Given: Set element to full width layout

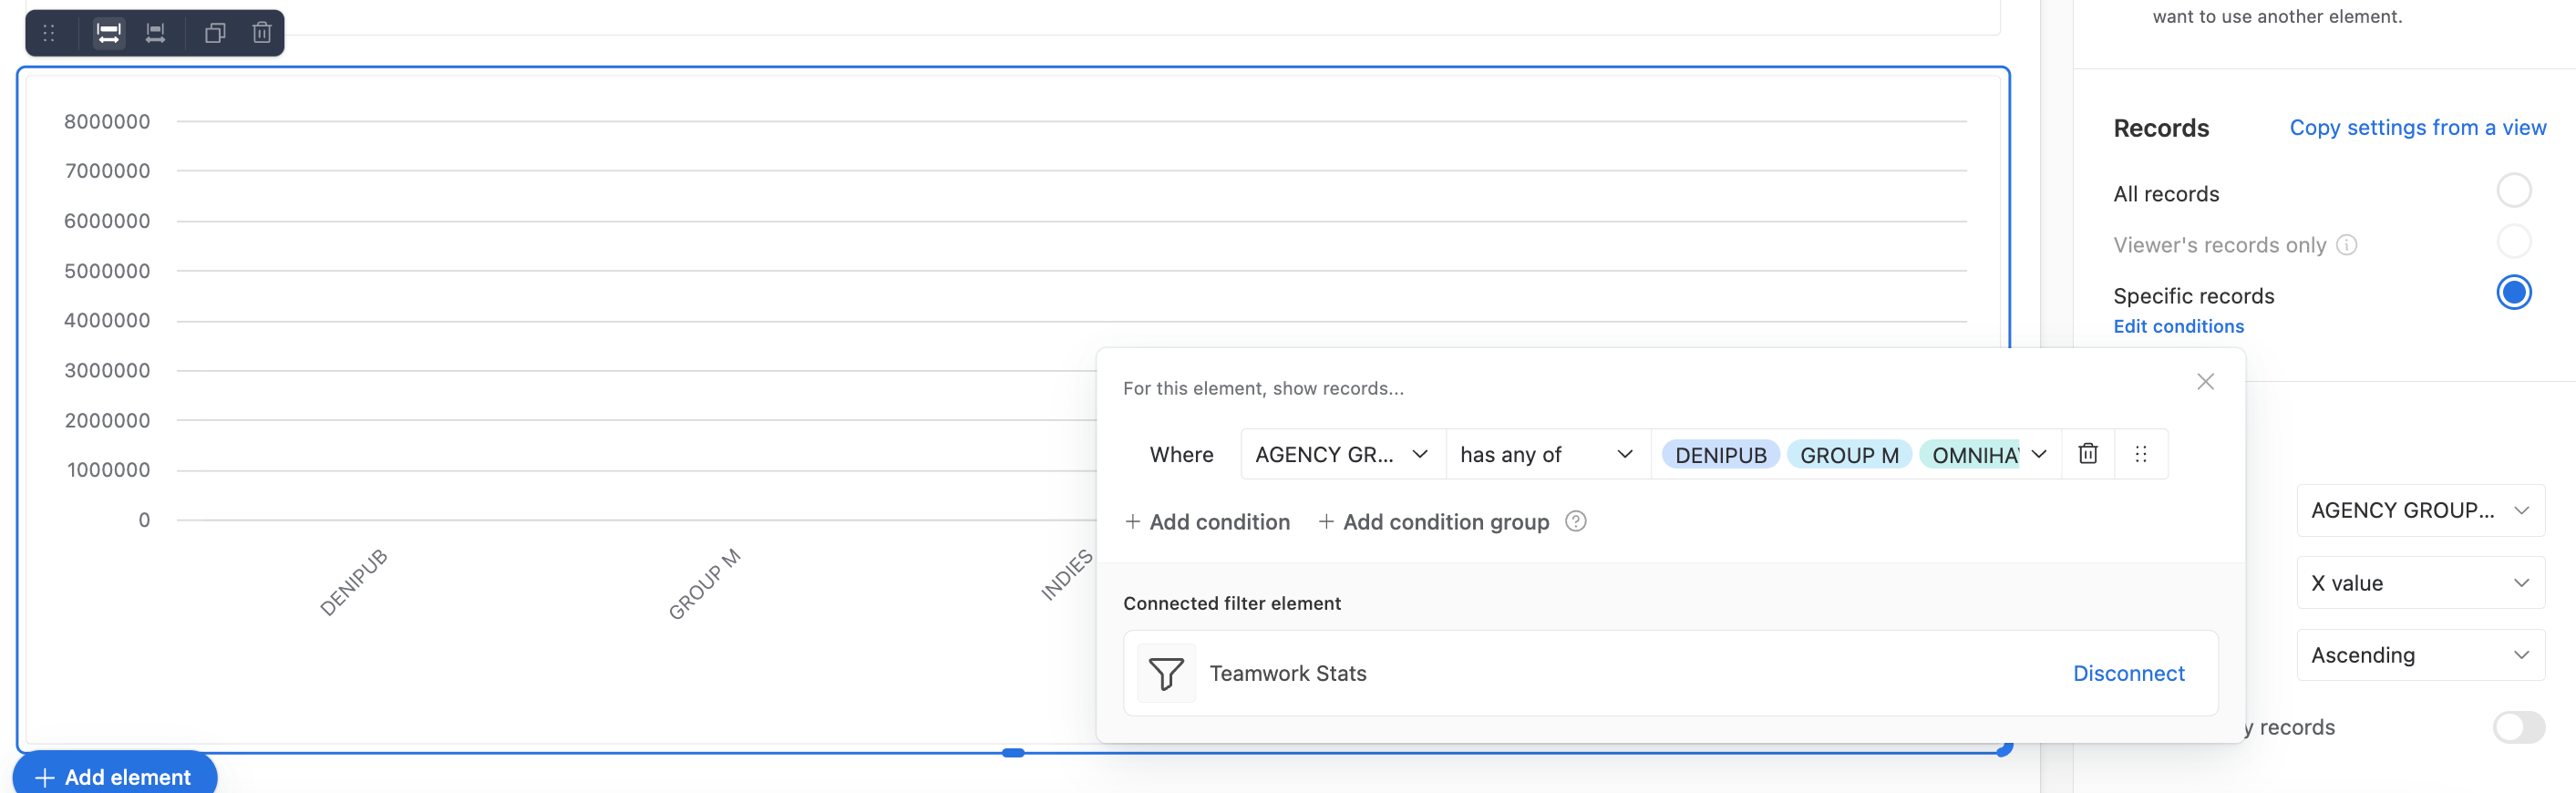Looking at the screenshot, I should (108, 33).
